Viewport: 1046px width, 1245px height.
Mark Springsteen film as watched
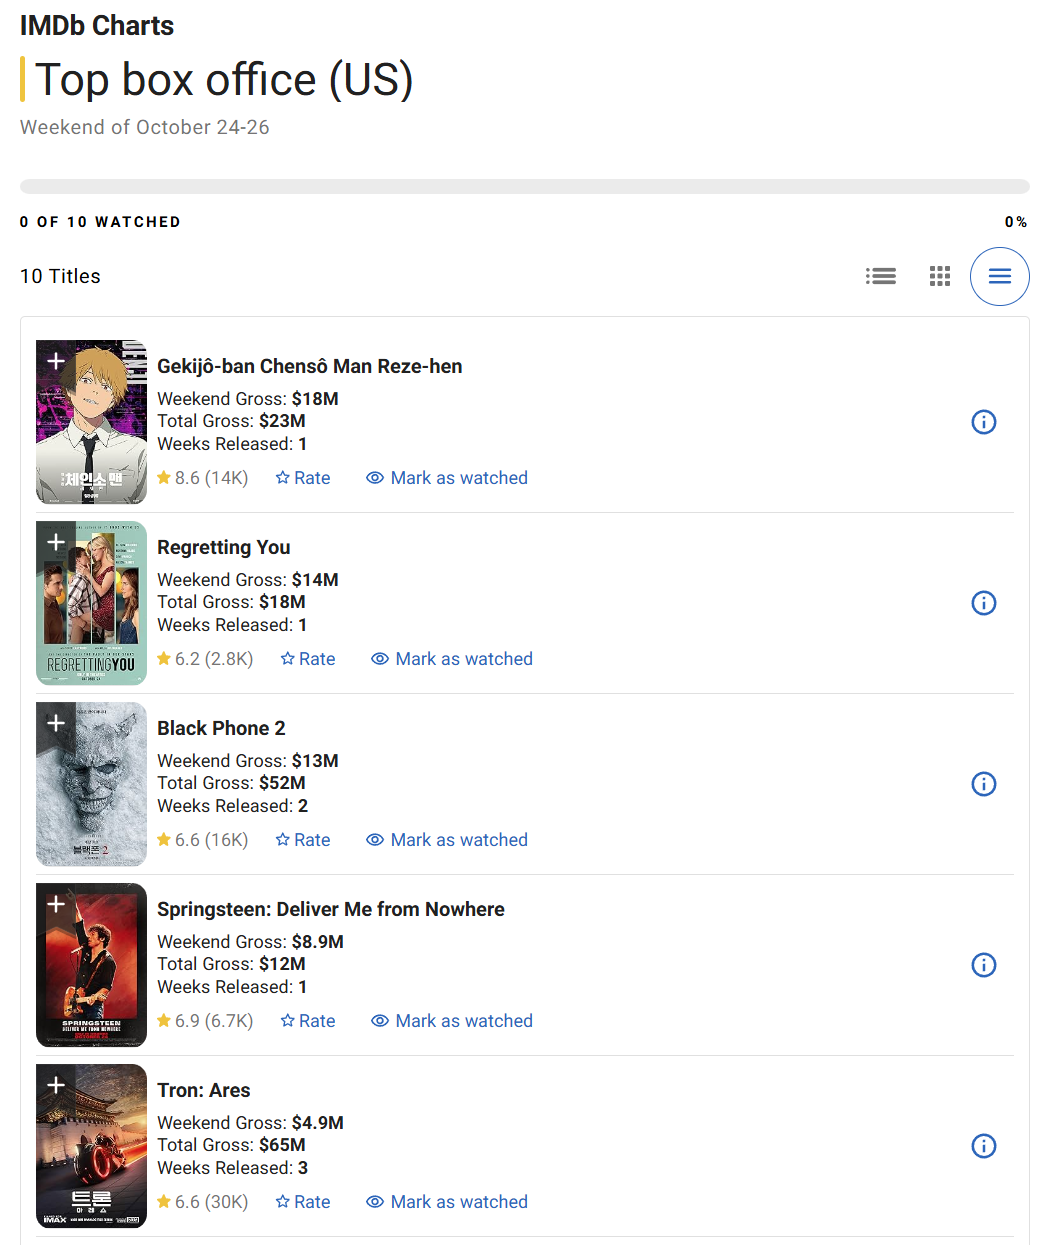452,1021
